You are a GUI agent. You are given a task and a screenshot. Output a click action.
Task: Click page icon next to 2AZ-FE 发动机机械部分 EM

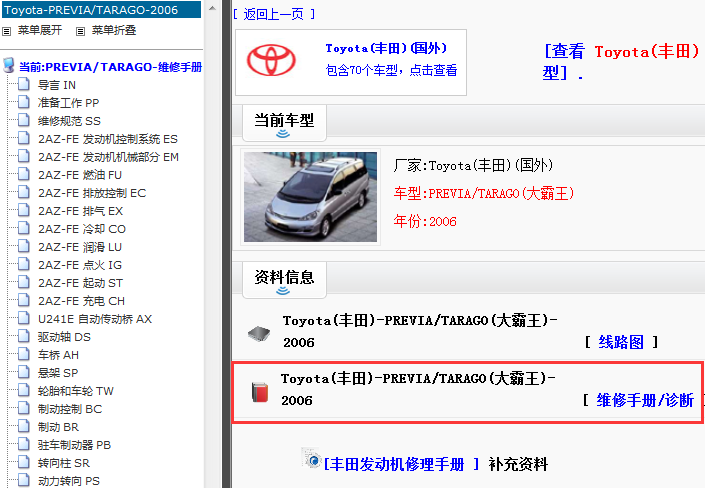24,156
